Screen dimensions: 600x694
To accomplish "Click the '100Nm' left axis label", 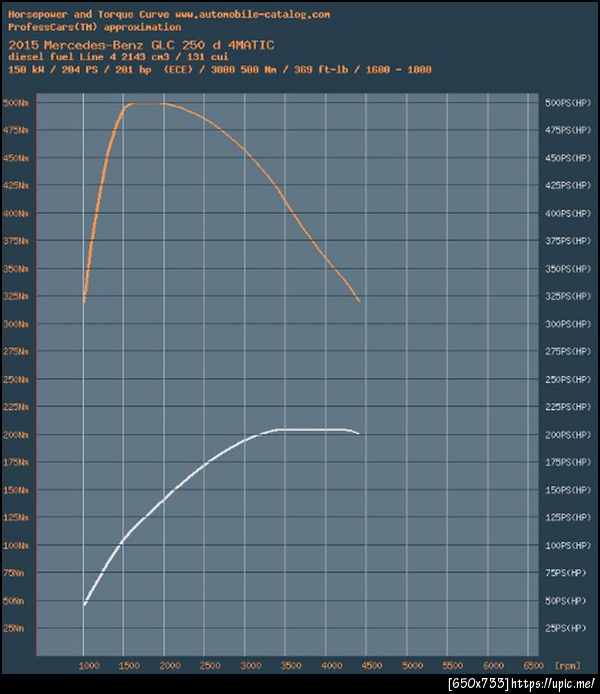I will click(x=15, y=545).
